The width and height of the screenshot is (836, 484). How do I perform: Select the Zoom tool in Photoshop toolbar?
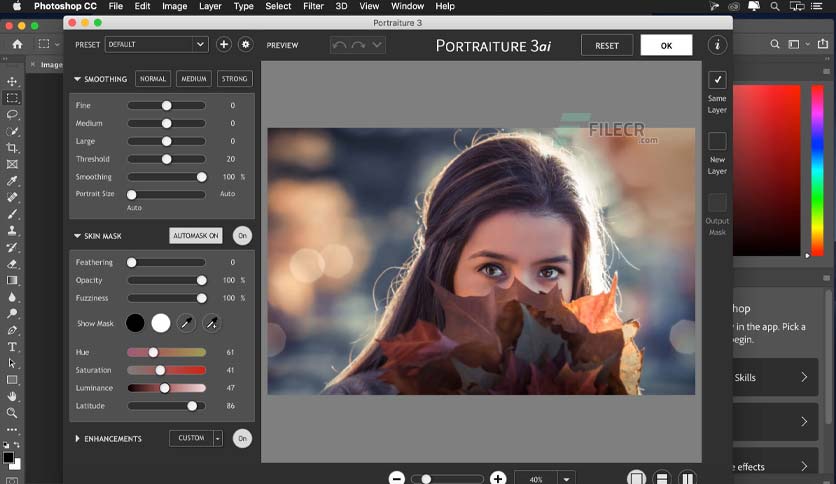tap(12, 413)
